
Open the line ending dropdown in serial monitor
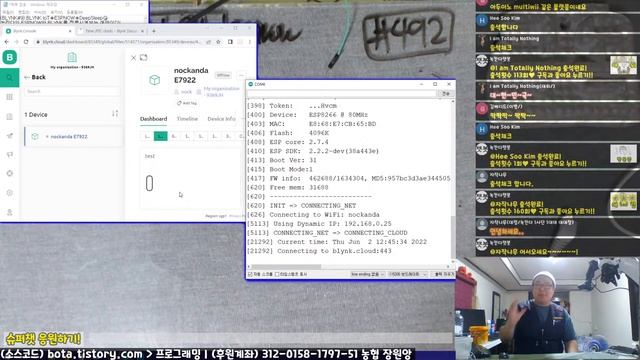(368, 274)
